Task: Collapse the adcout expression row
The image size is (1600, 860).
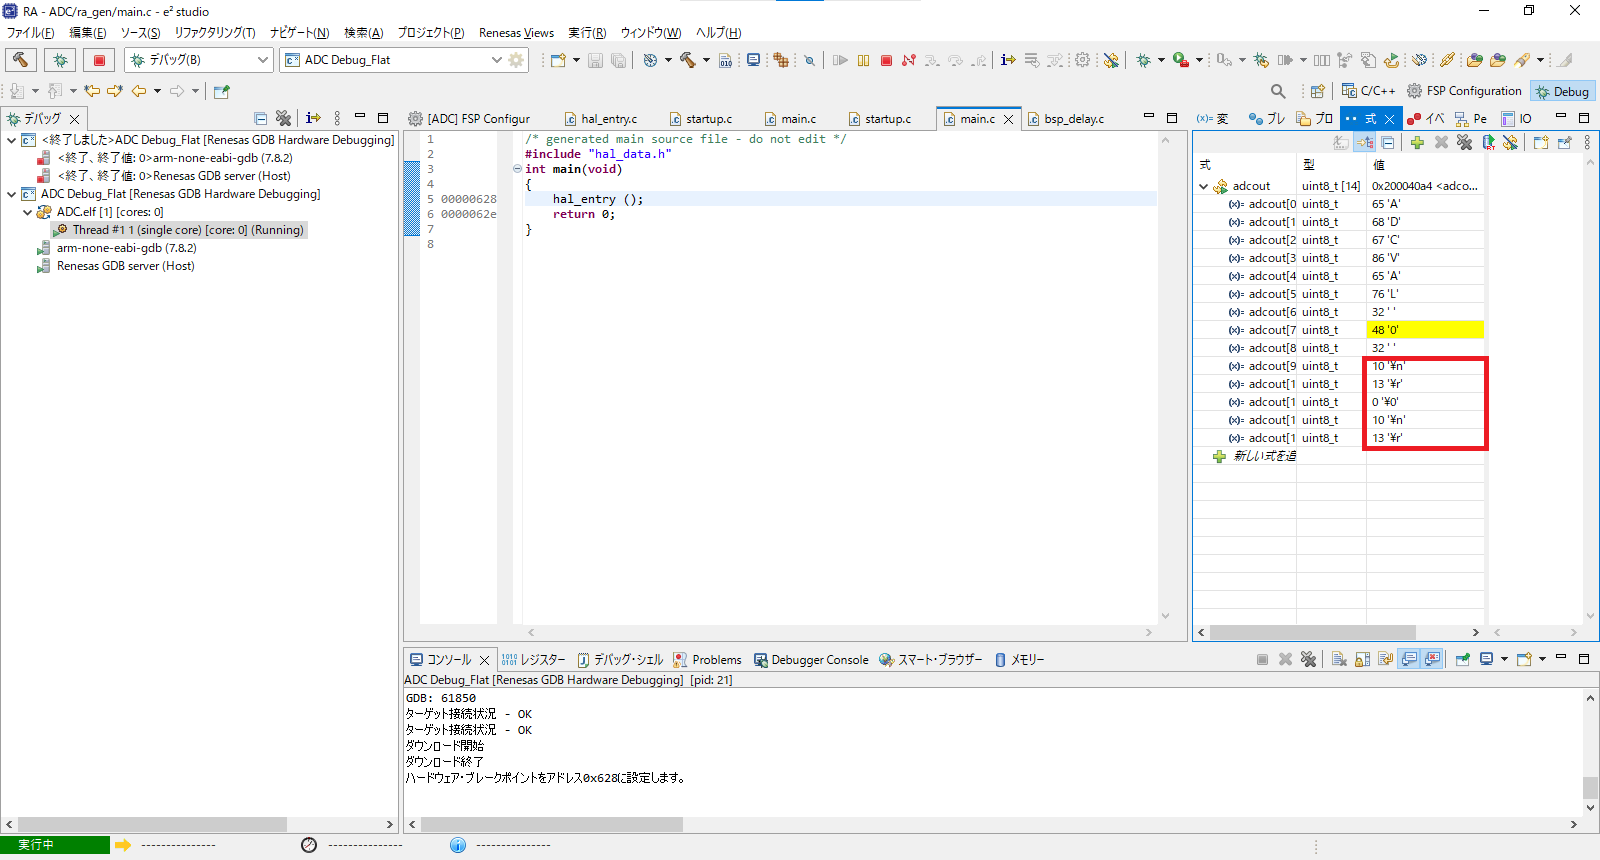Action: point(1203,186)
